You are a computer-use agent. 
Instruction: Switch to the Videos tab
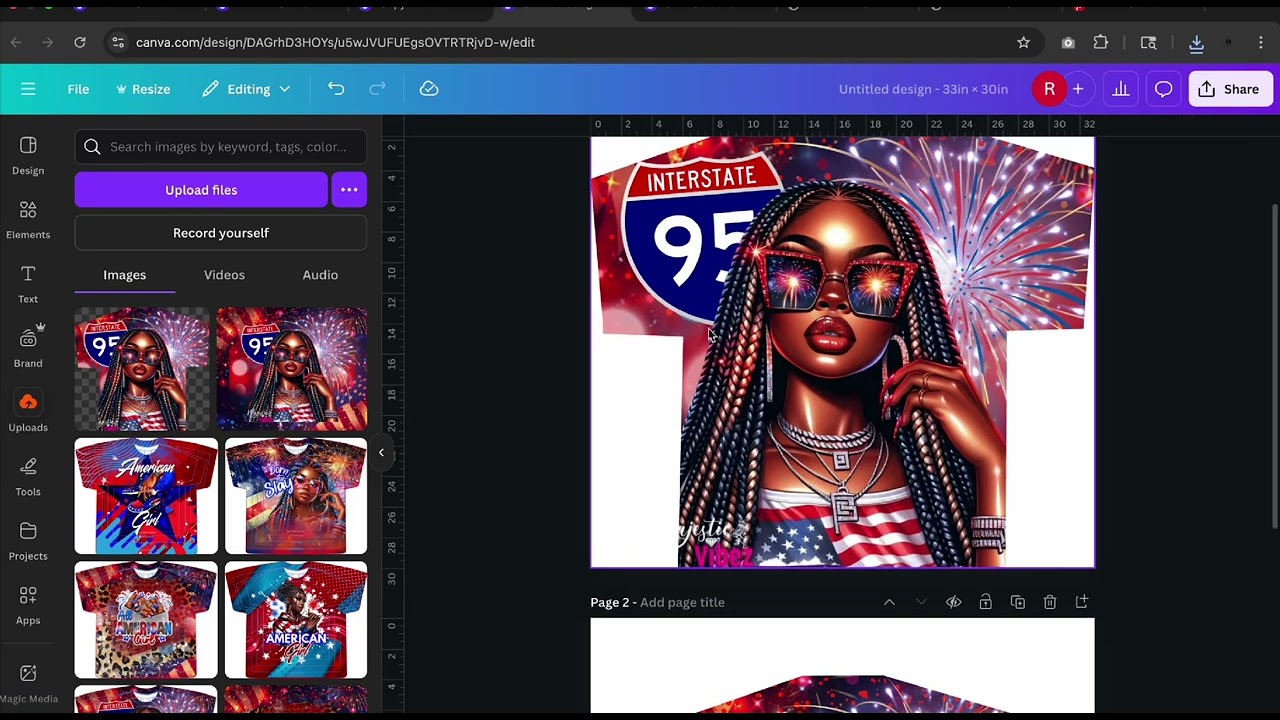pos(224,275)
